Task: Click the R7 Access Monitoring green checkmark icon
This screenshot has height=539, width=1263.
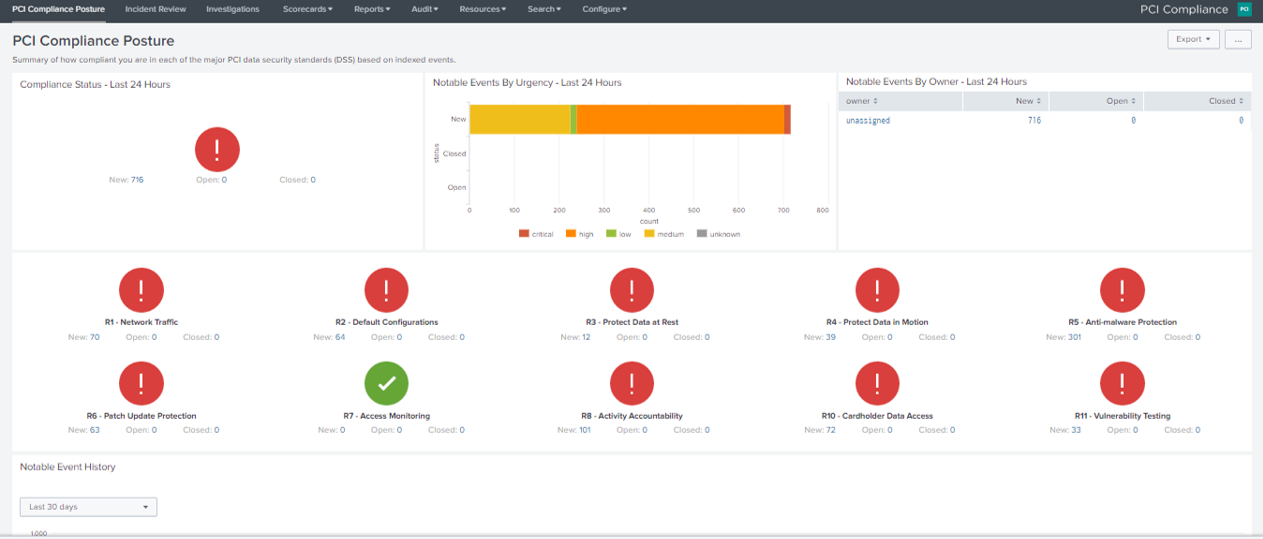Action: pyautogui.click(x=386, y=383)
